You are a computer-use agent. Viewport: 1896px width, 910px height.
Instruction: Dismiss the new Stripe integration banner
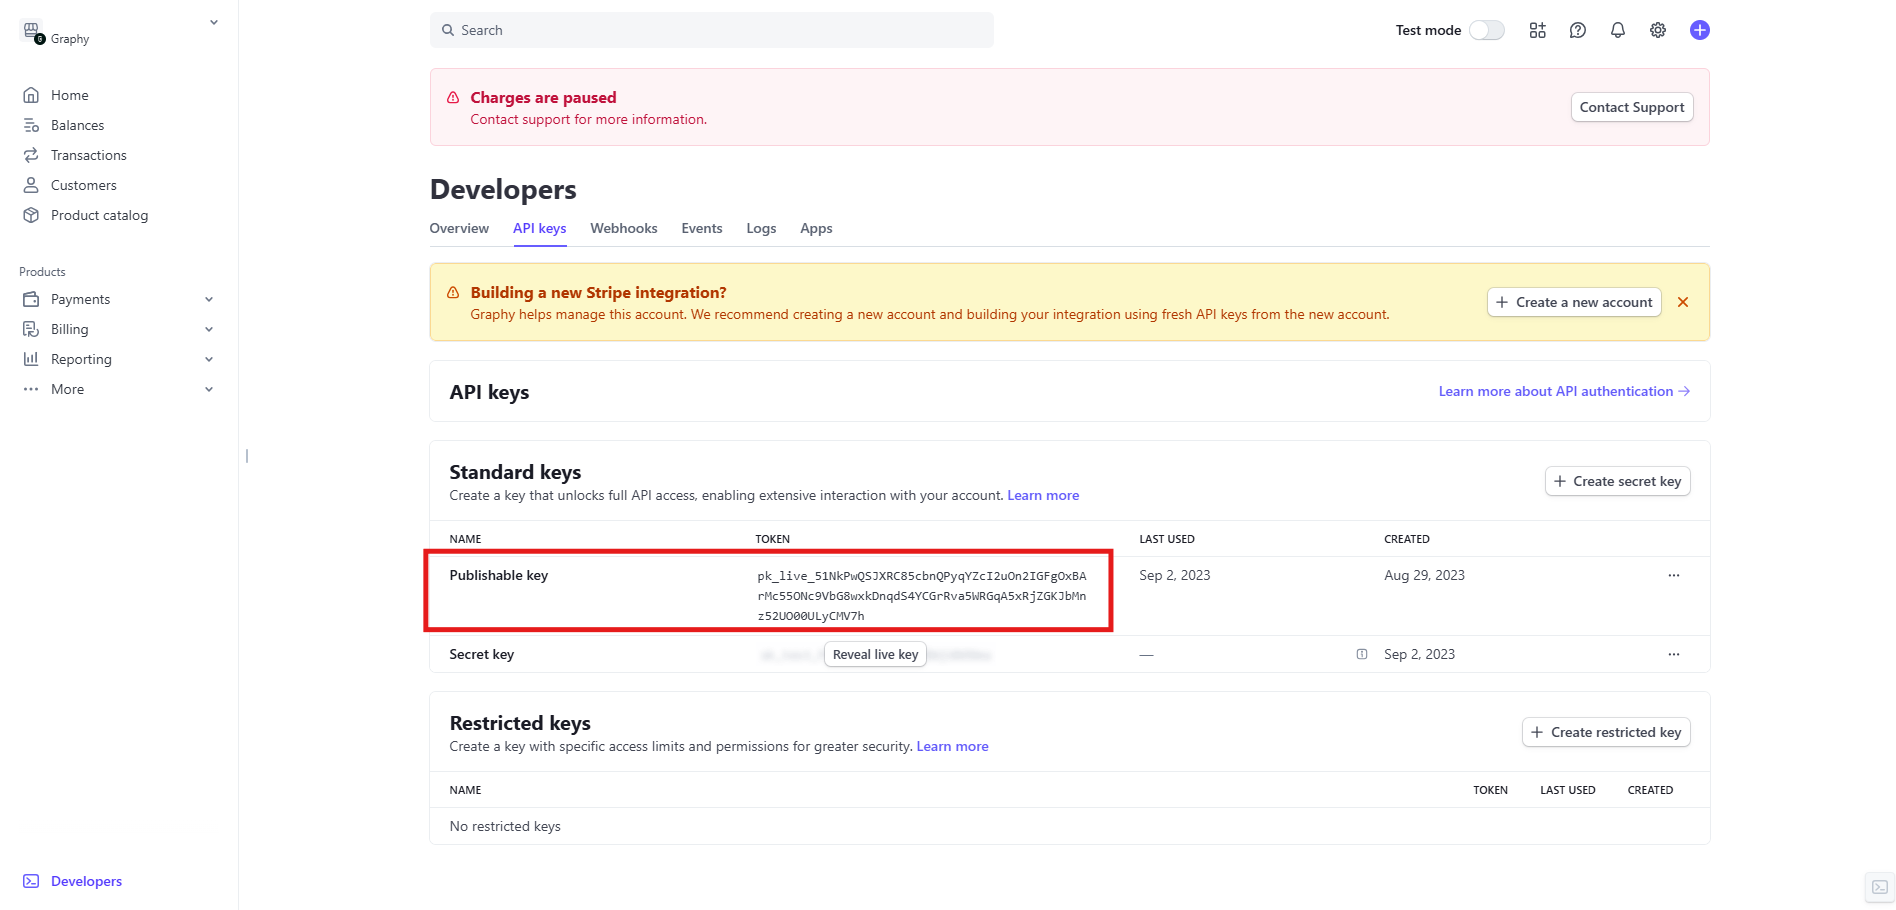point(1682,302)
